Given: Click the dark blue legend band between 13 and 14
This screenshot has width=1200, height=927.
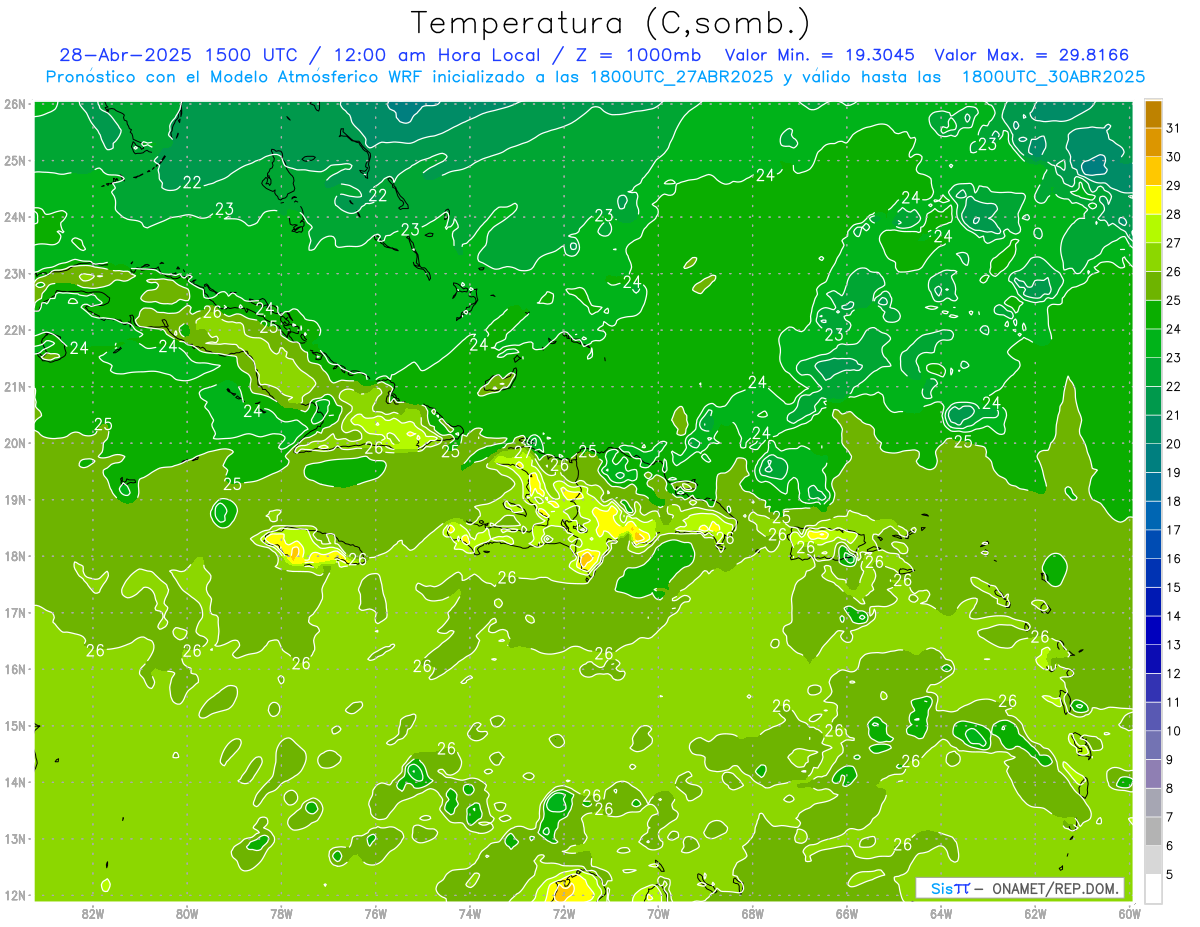Looking at the screenshot, I should click(1153, 630).
